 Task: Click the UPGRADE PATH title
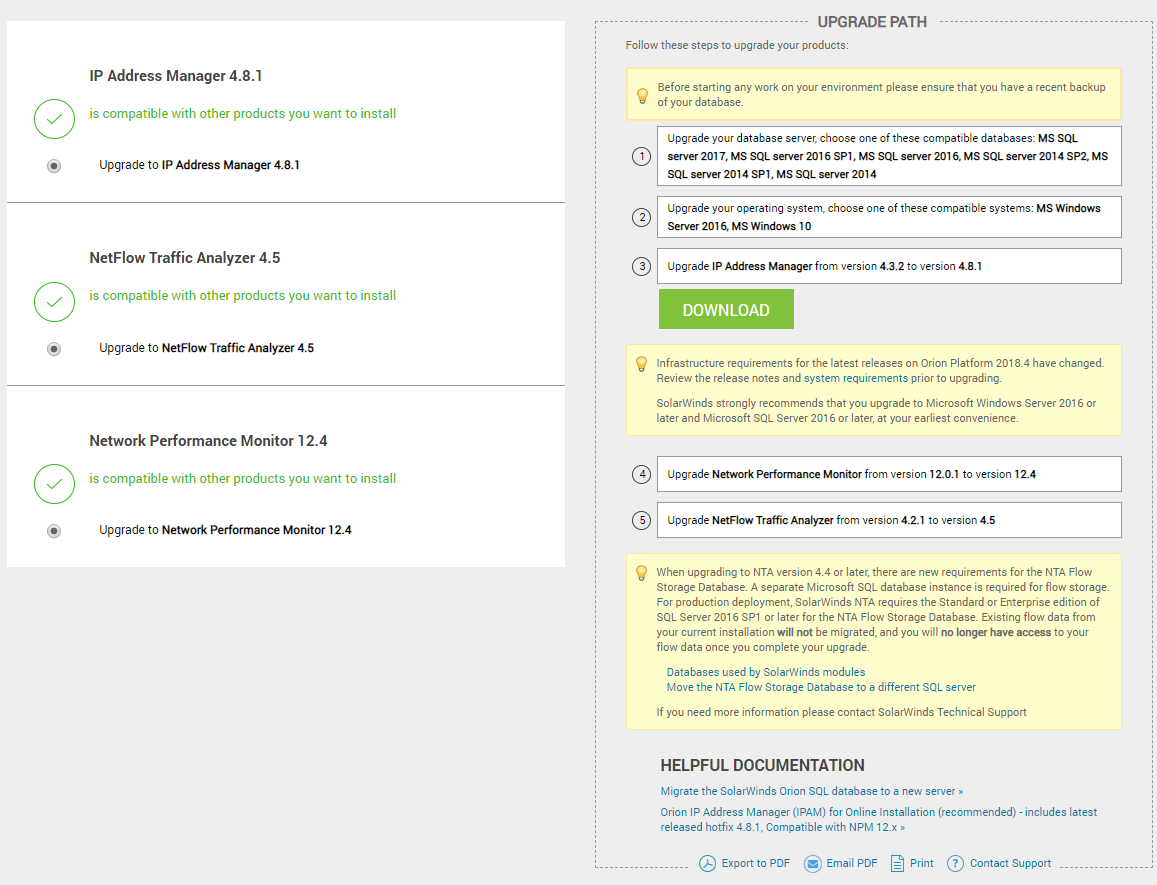coord(872,22)
